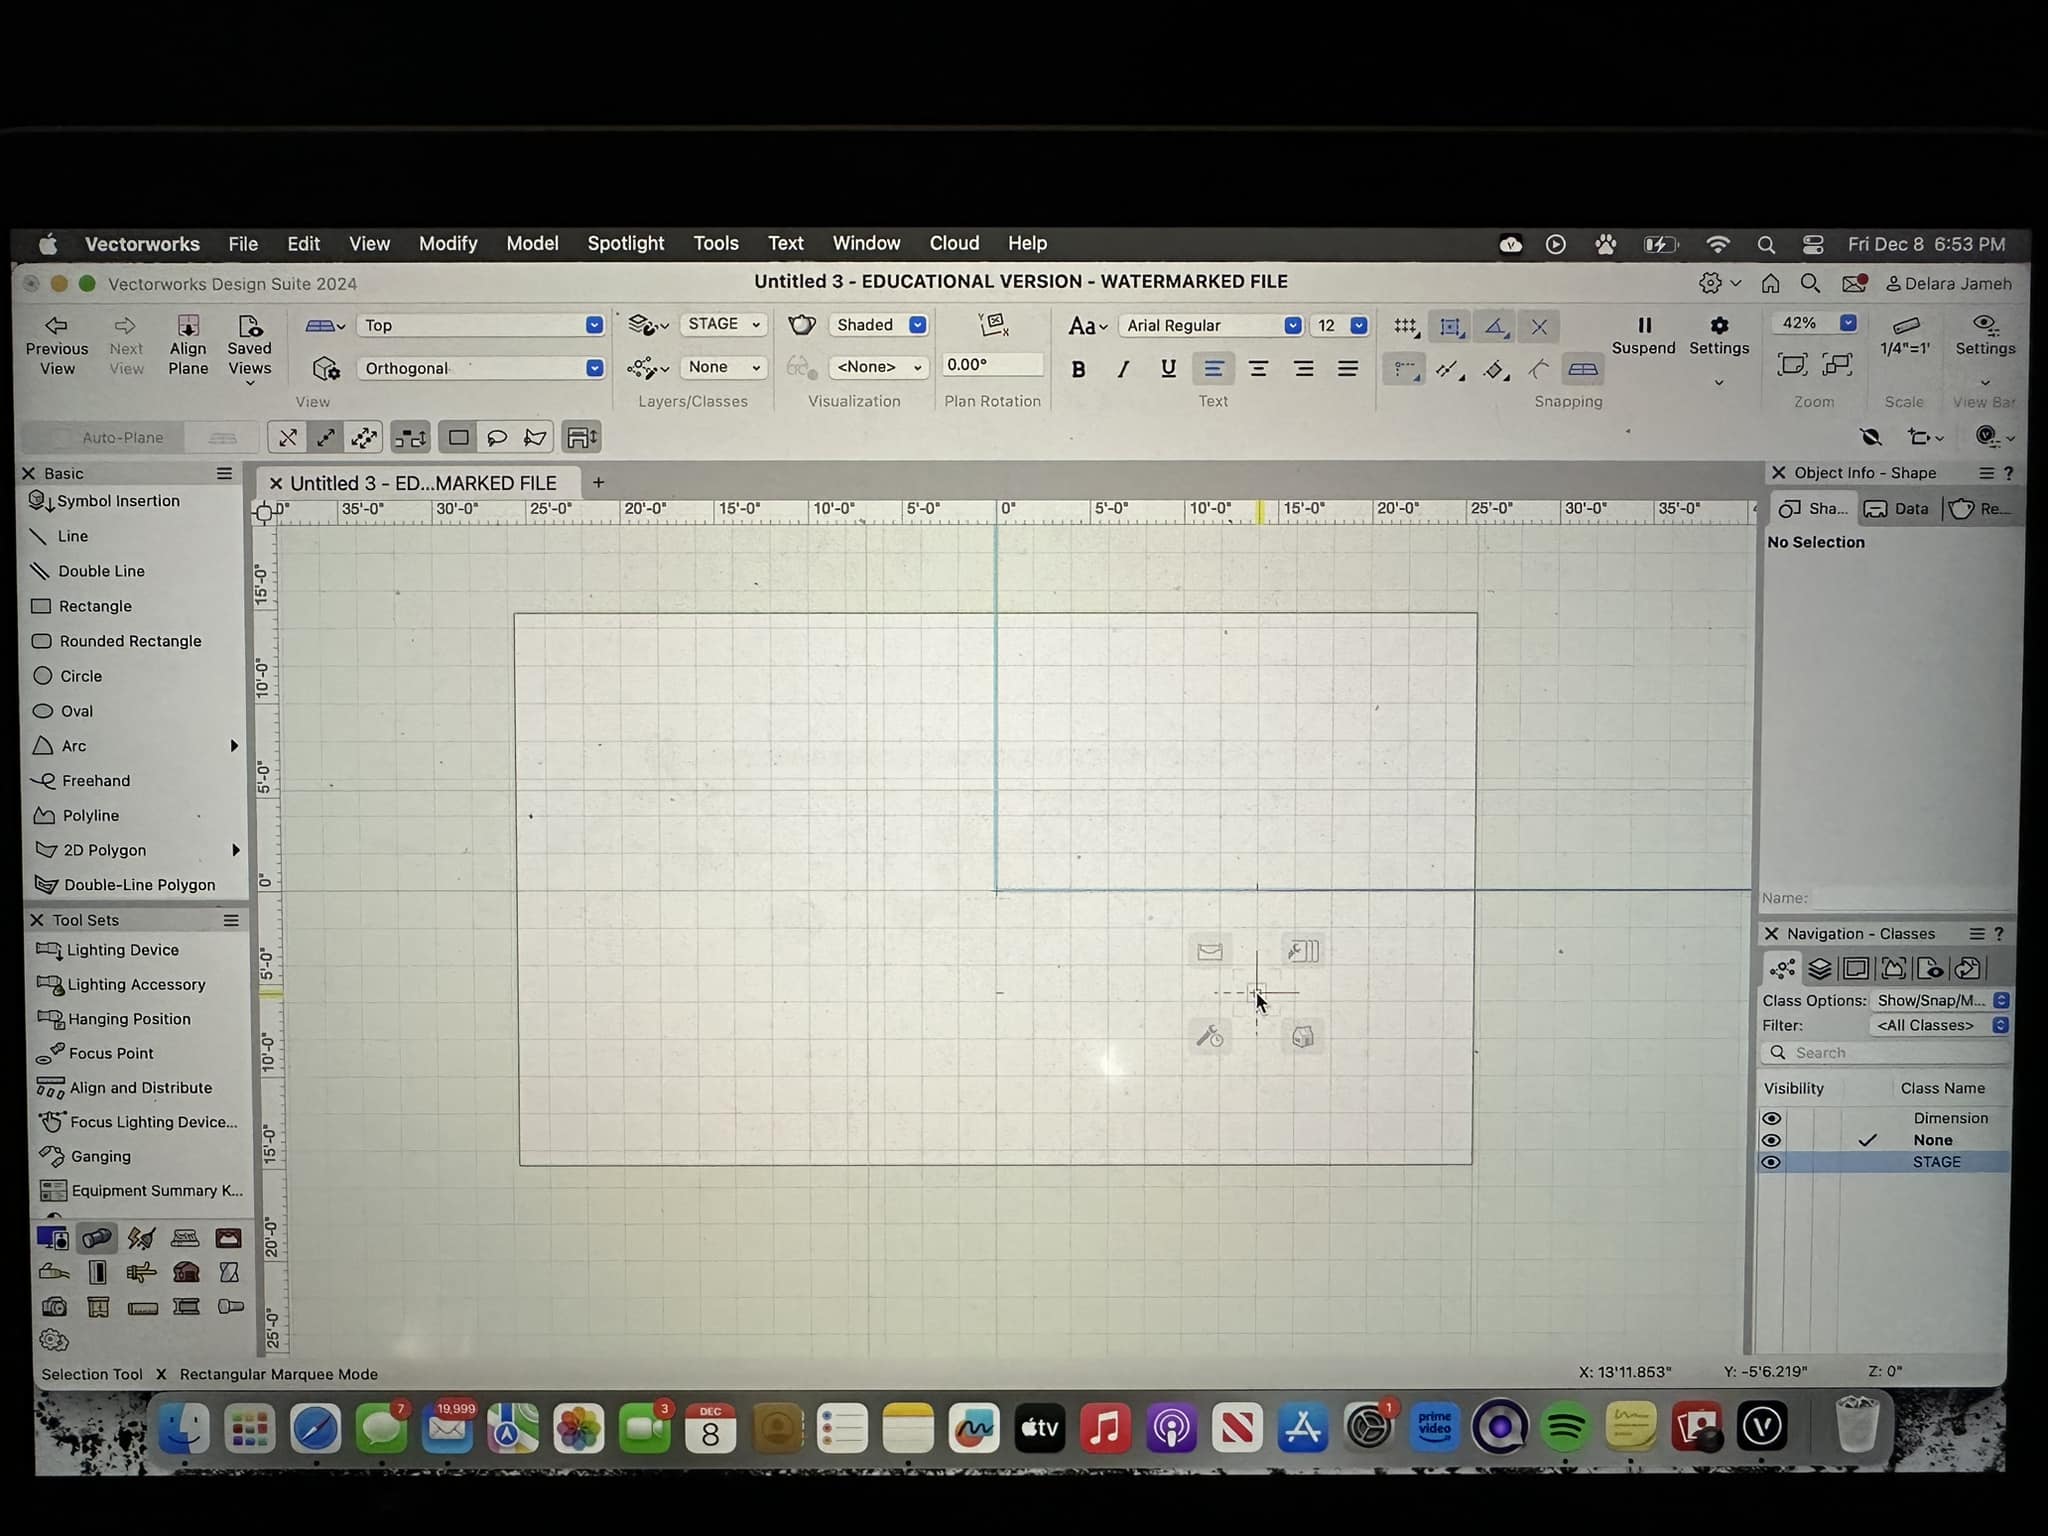This screenshot has width=2048, height=1536.
Task: Toggle Italic text formatting
Action: coord(1123,369)
